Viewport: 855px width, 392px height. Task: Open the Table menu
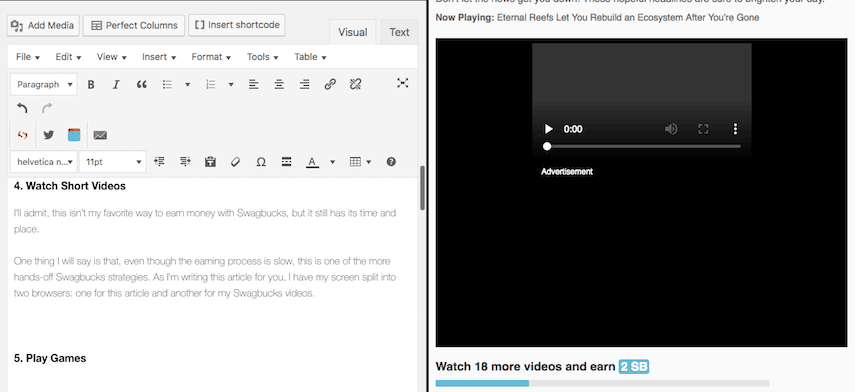pos(310,57)
